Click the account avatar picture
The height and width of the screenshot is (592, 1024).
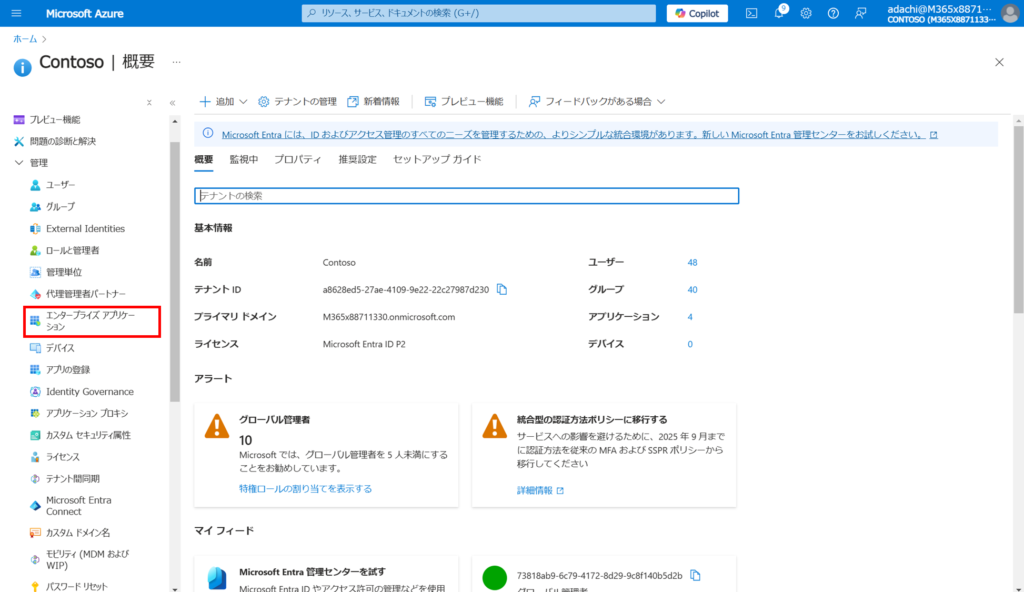1011,13
